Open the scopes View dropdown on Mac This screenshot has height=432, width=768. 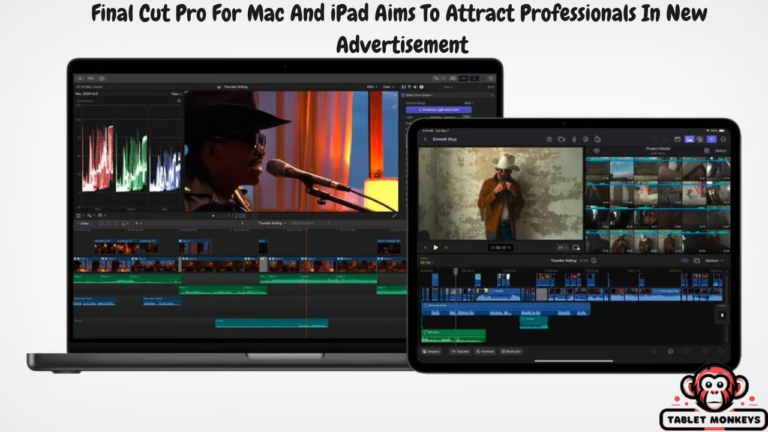pos(175,94)
